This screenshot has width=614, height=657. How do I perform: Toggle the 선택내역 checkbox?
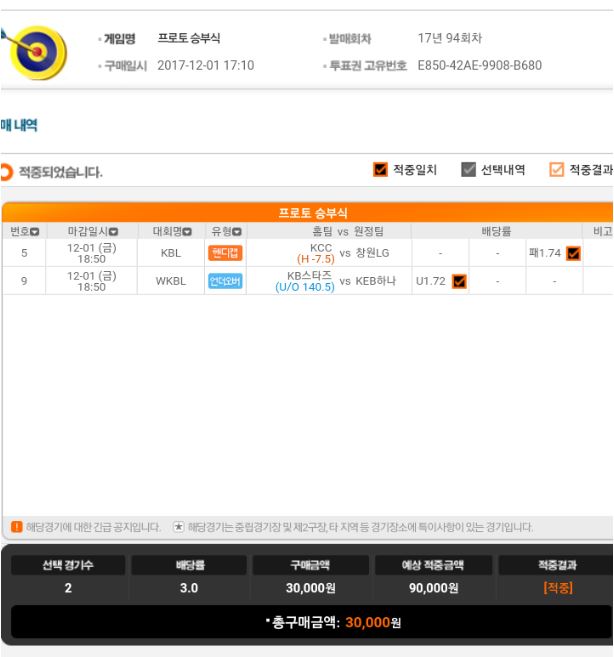click(468, 170)
